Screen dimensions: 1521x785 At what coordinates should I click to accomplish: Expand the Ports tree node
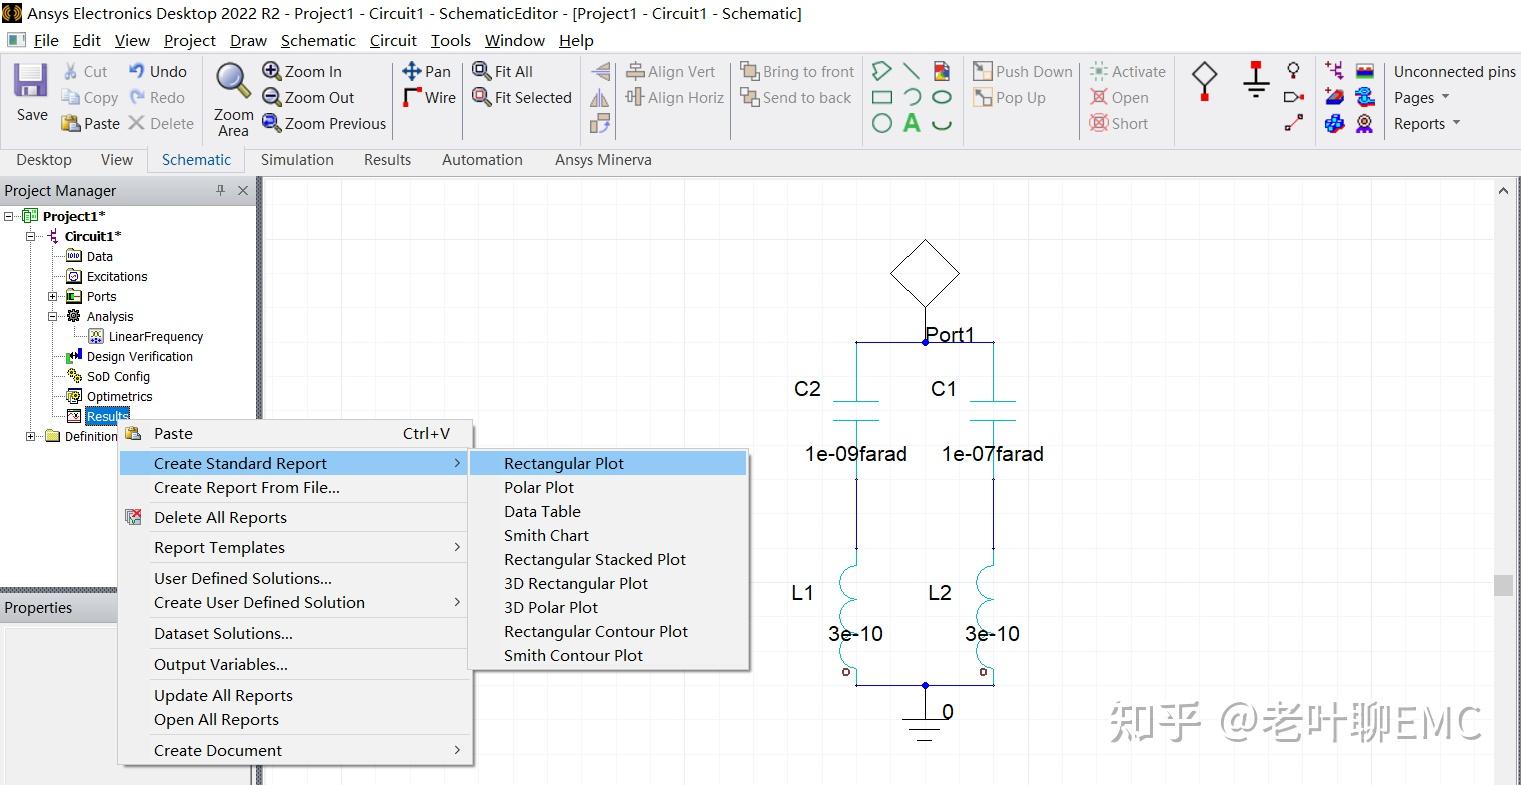pos(53,297)
